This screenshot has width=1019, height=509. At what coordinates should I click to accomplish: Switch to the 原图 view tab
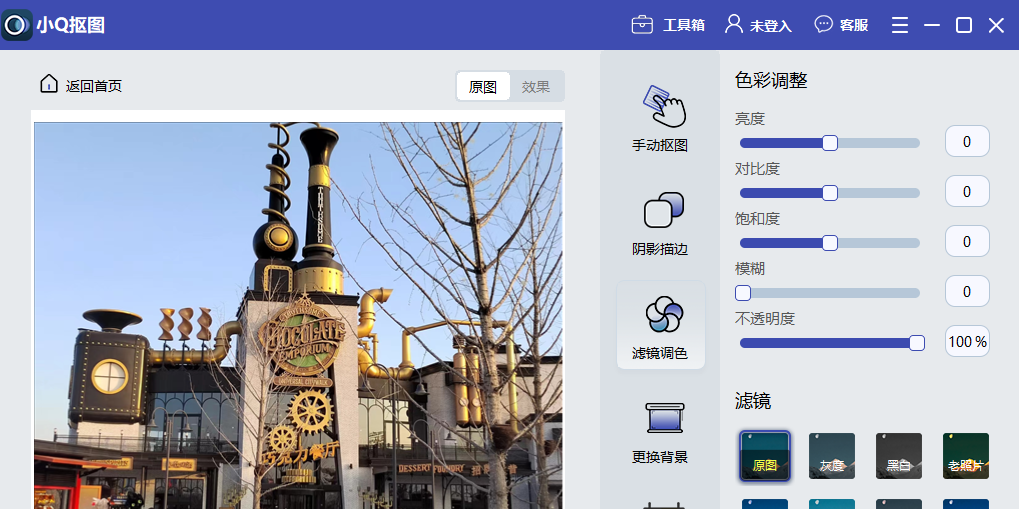tap(483, 86)
